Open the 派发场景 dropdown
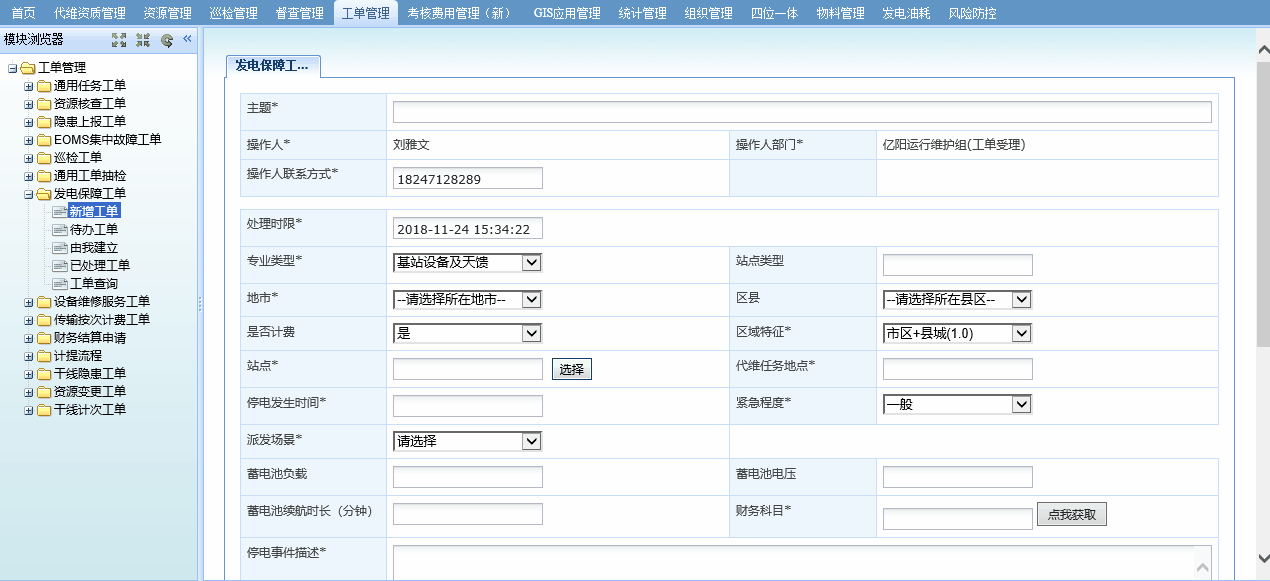1270x581 pixels. pyautogui.click(x=467, y=441)
